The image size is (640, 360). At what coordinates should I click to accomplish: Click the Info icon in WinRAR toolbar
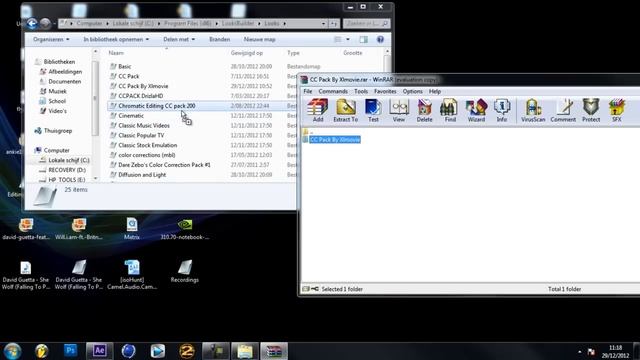coord(502,110)
